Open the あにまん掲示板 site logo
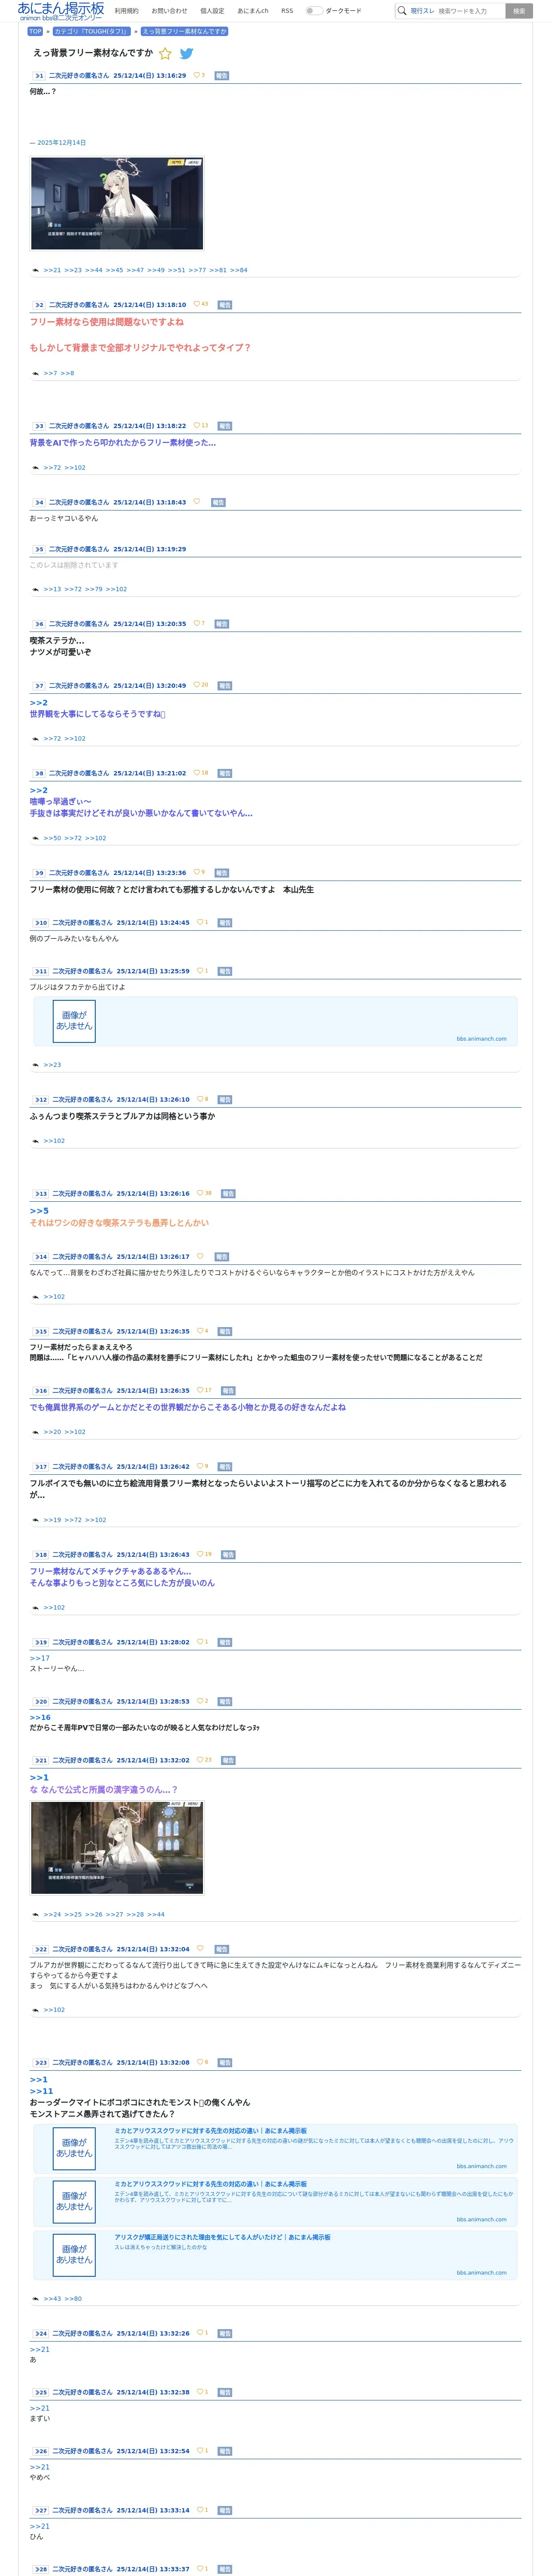The height and width of the screenshot is (2576, 551). [61, 11]
